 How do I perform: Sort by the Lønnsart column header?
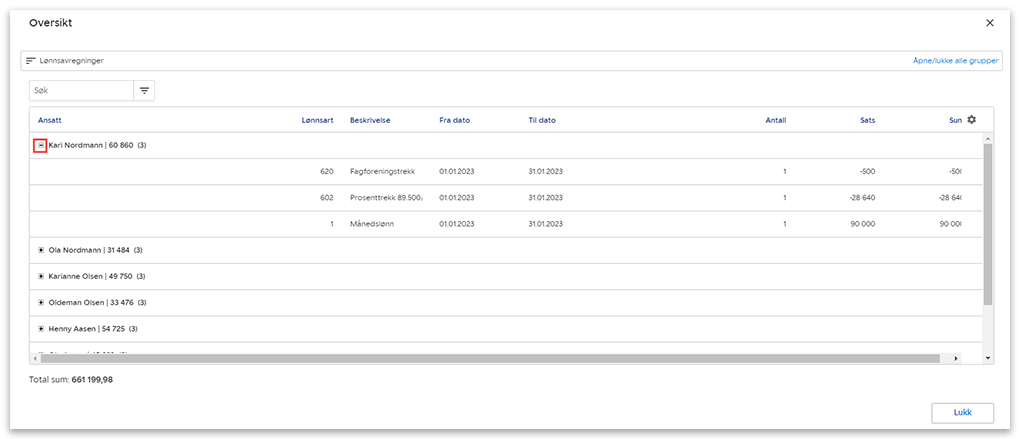click(317, 120)
